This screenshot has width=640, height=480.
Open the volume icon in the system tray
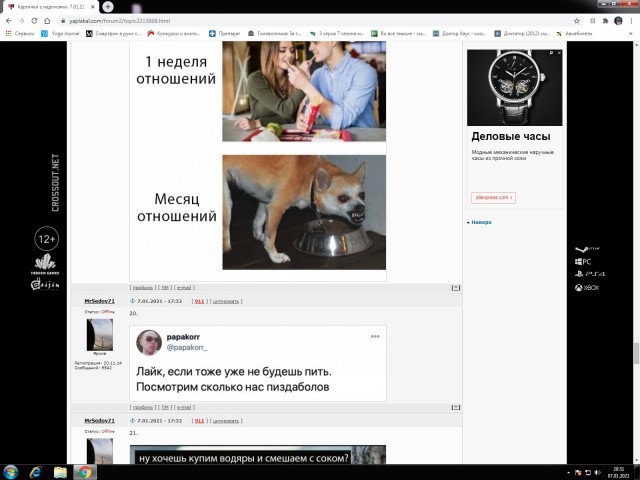598,473
